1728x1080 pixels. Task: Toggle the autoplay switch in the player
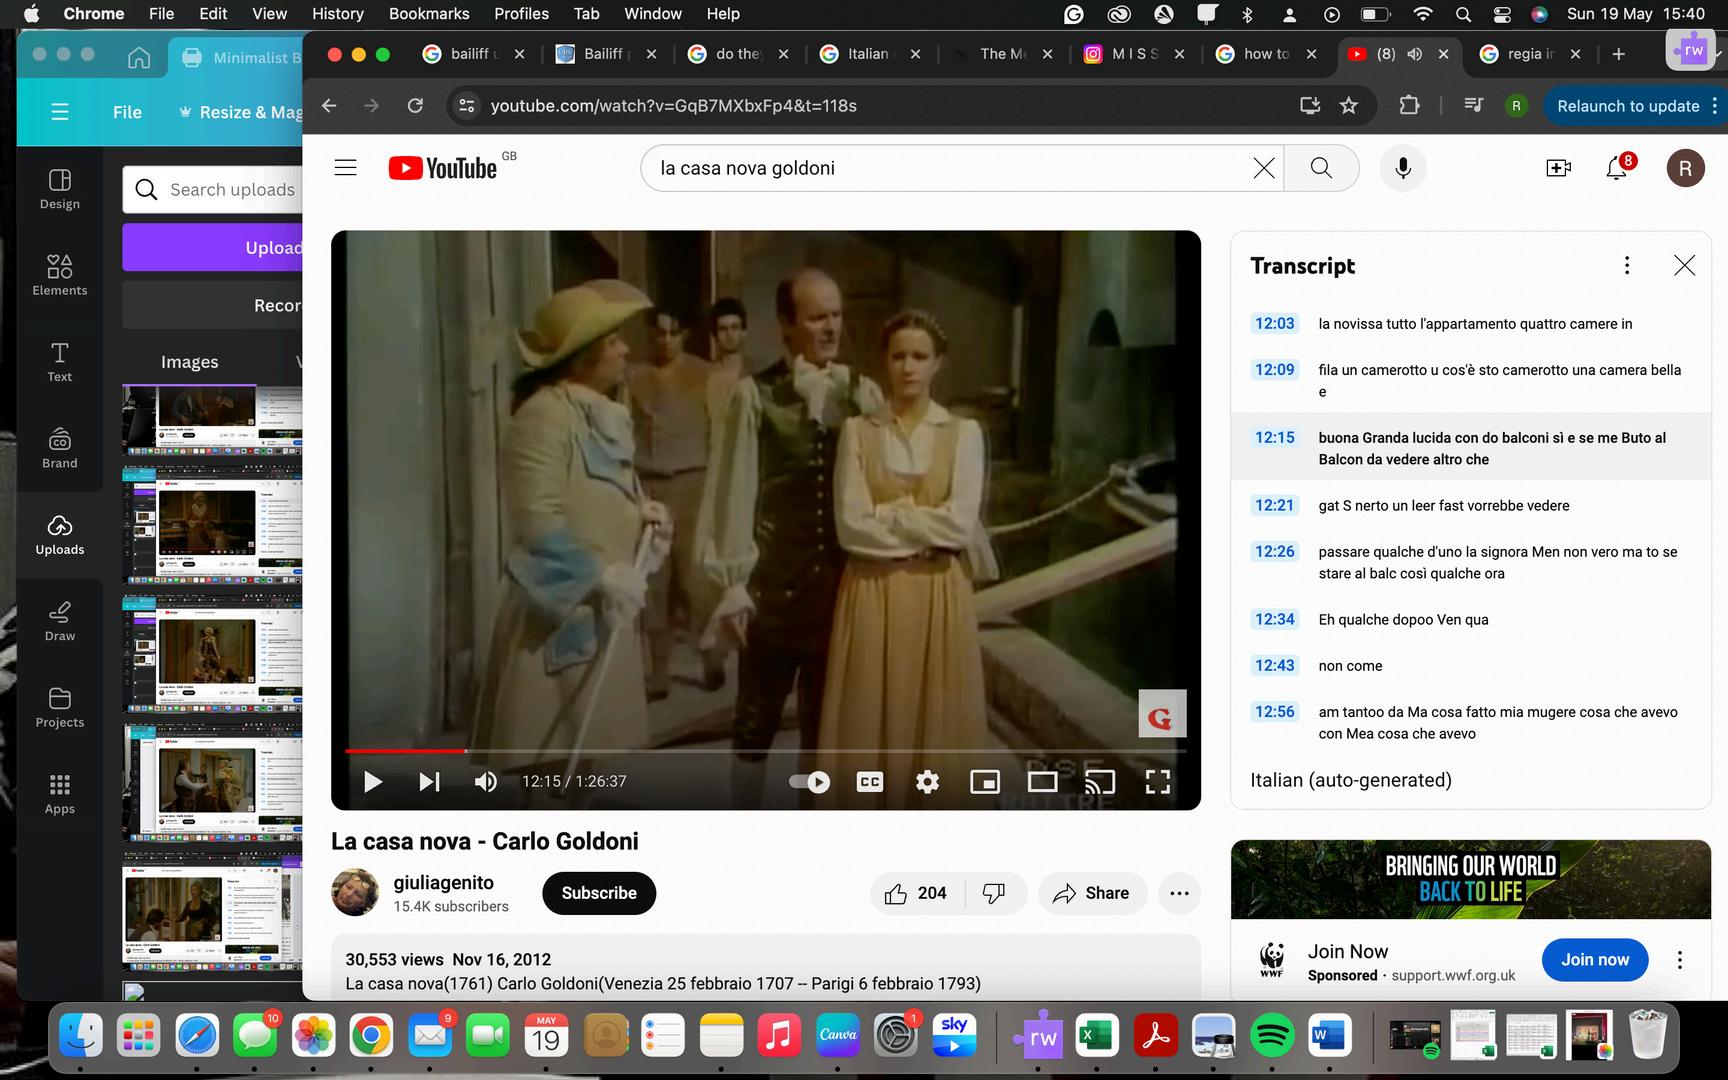point(809,782)
